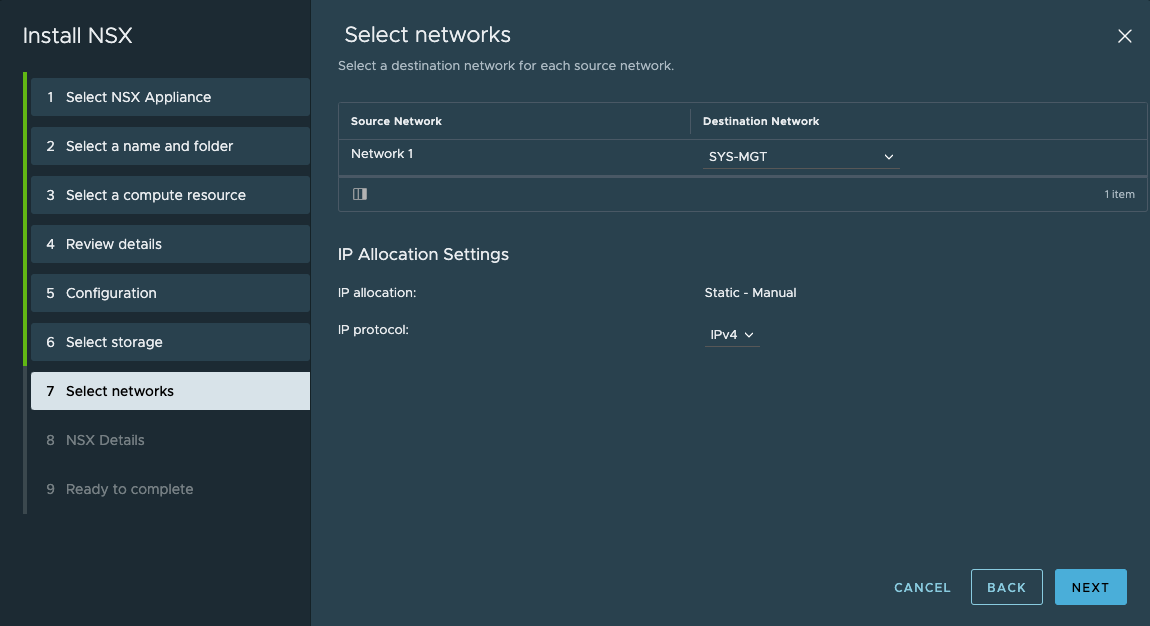Click the Destination Network column header
The image size is (1150, 626).
(761, 121)
